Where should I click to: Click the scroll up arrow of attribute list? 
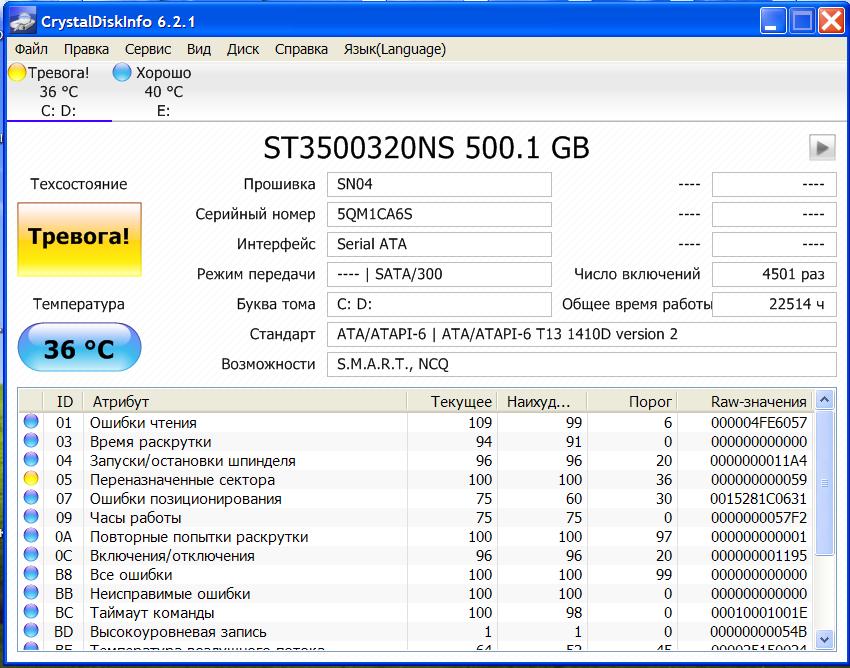[824, 401]
